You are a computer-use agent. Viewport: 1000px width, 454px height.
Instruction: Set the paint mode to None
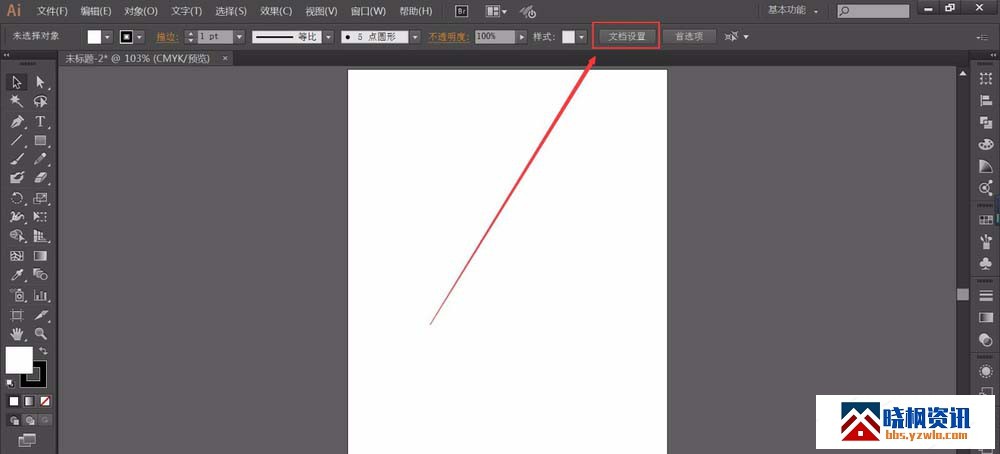click(43, 401)
